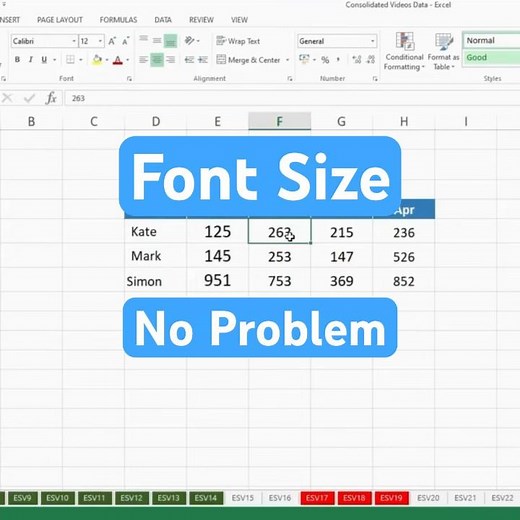This screenshot has height=520, width=520.
Task: Click the Insert Function fx icon
Action: (51, 98)
